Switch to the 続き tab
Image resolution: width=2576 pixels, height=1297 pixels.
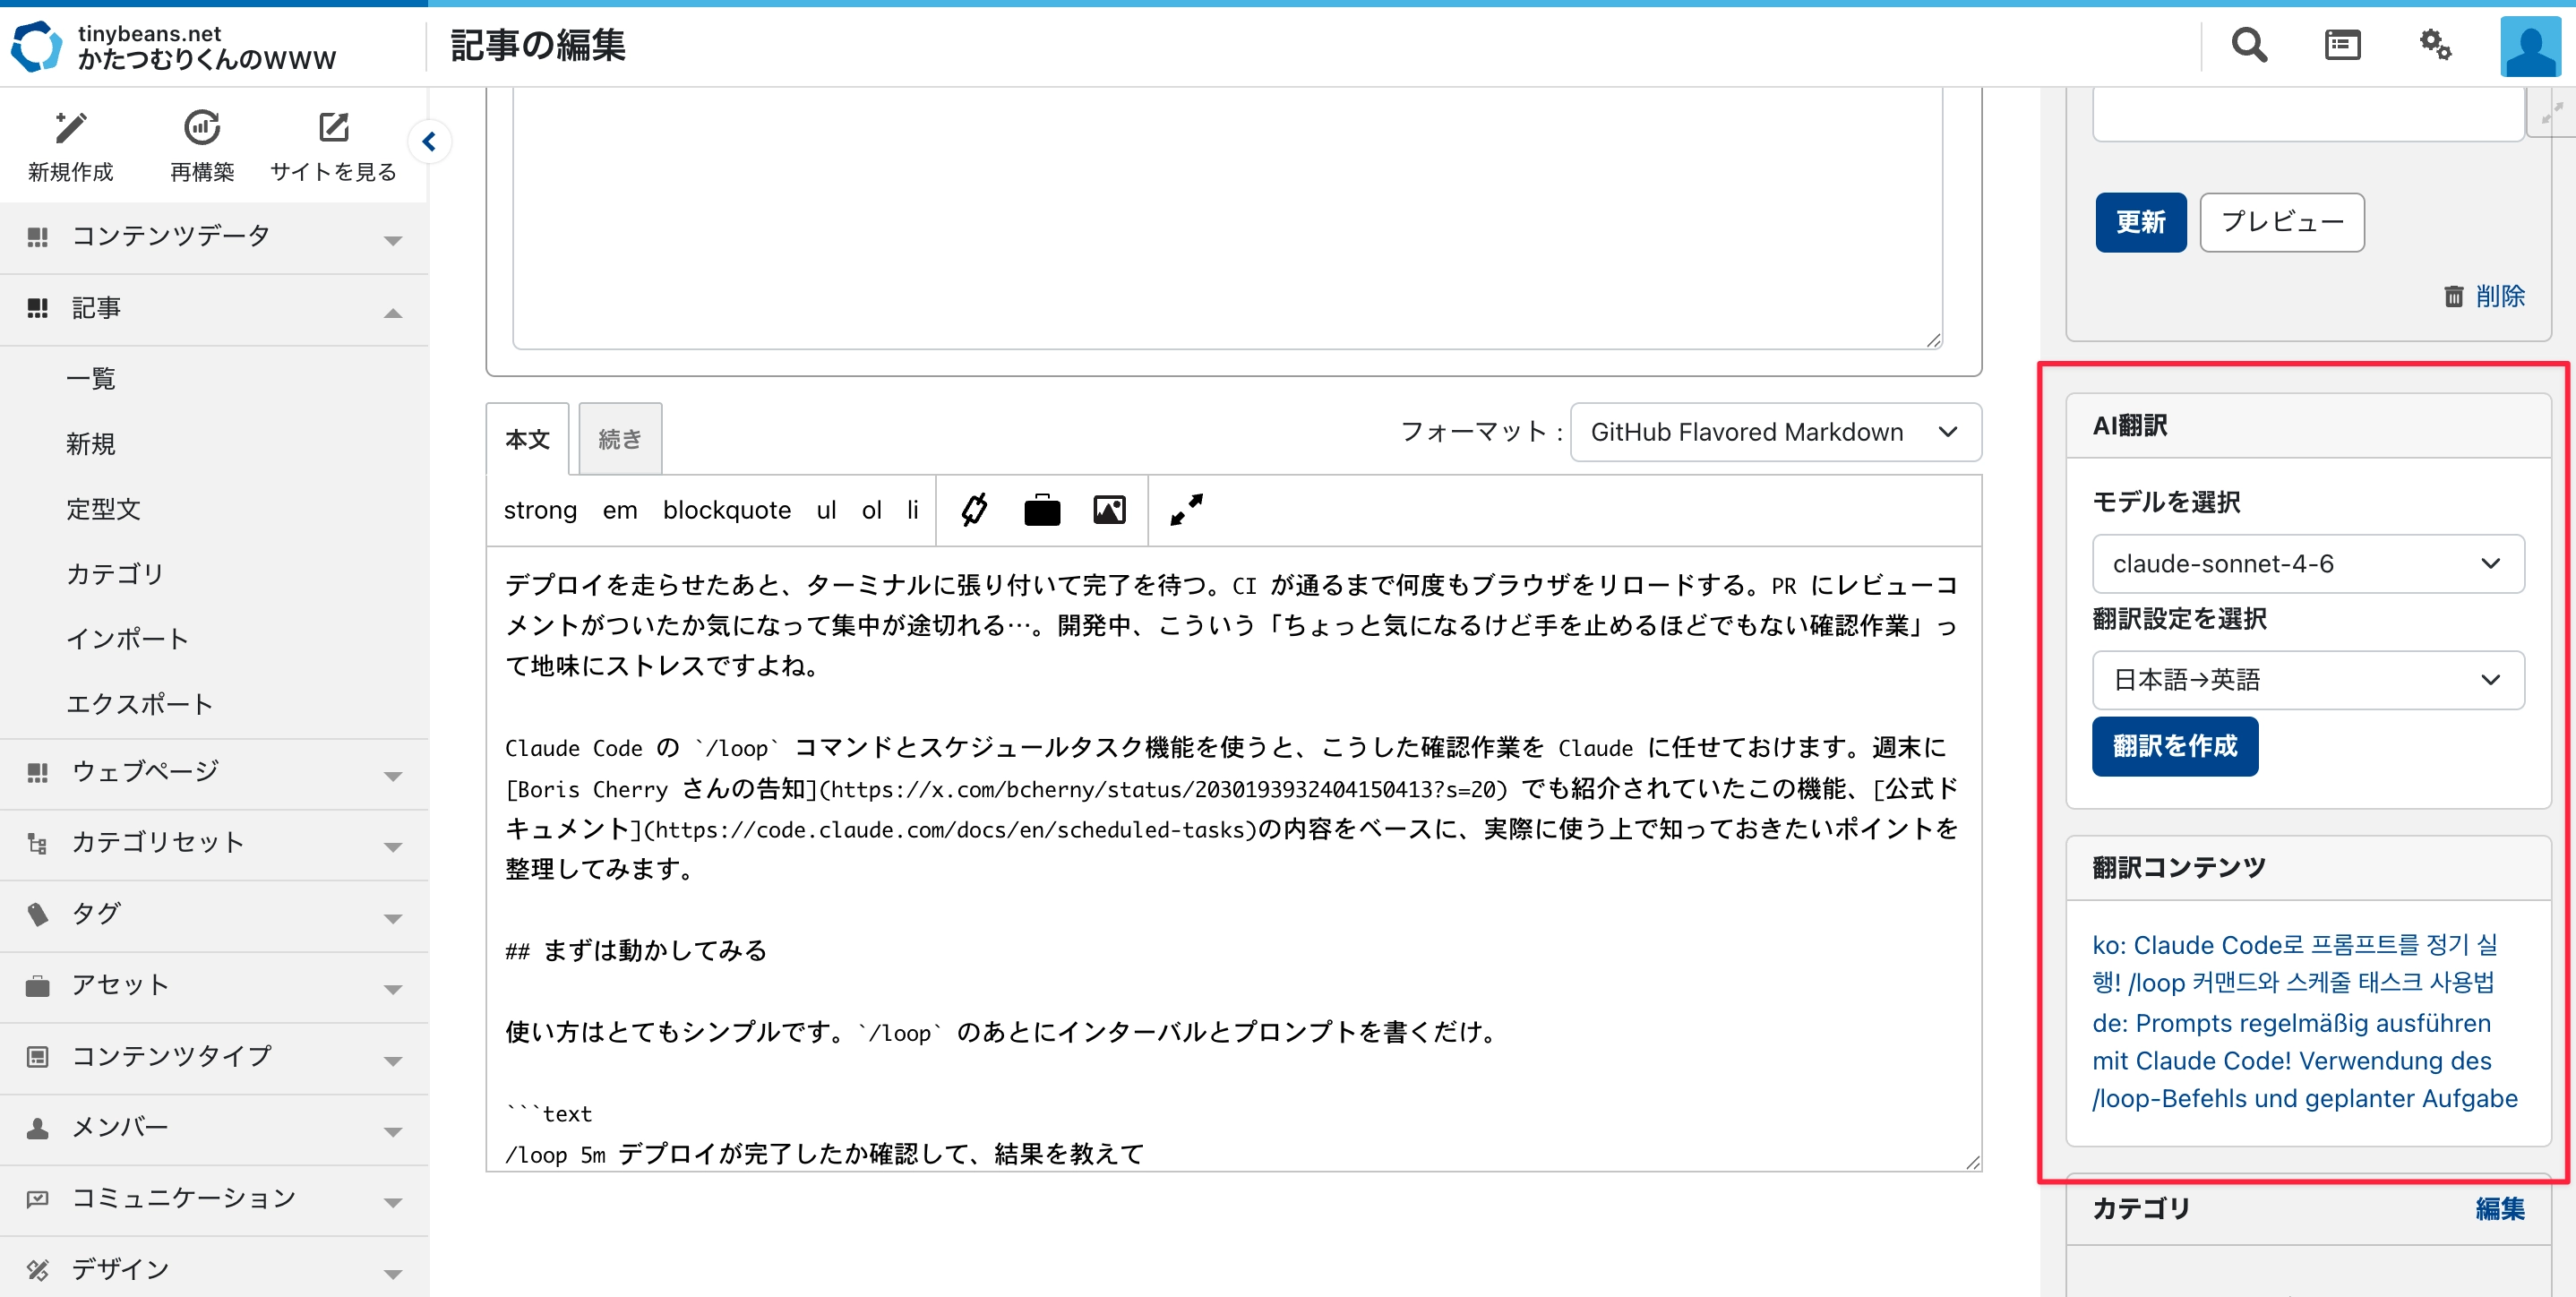click(x=619, y=439)
